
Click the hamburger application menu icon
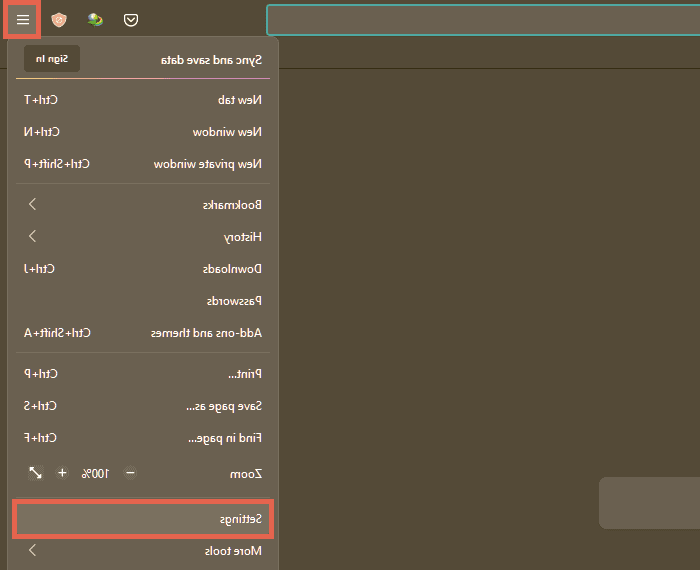point(23,20)
